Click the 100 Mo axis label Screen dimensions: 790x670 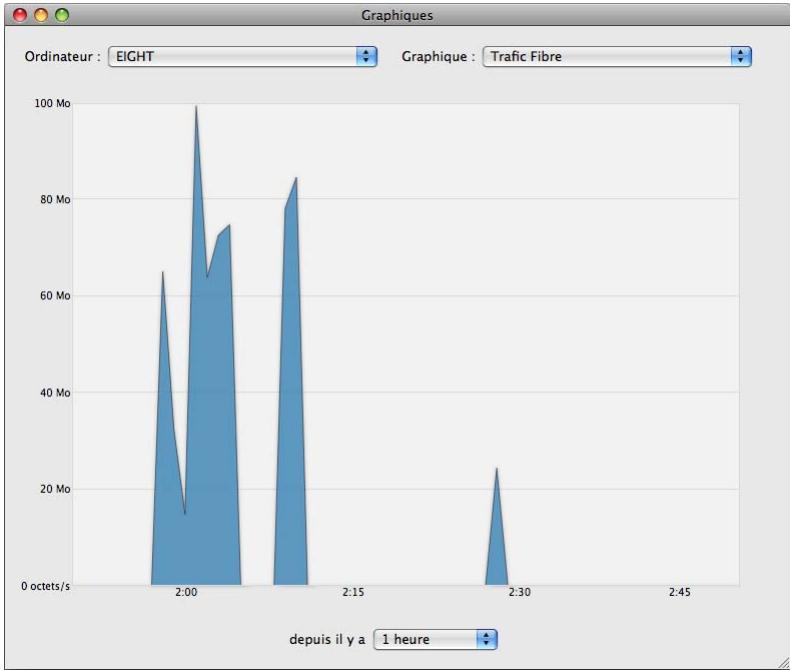click(52, 103)
